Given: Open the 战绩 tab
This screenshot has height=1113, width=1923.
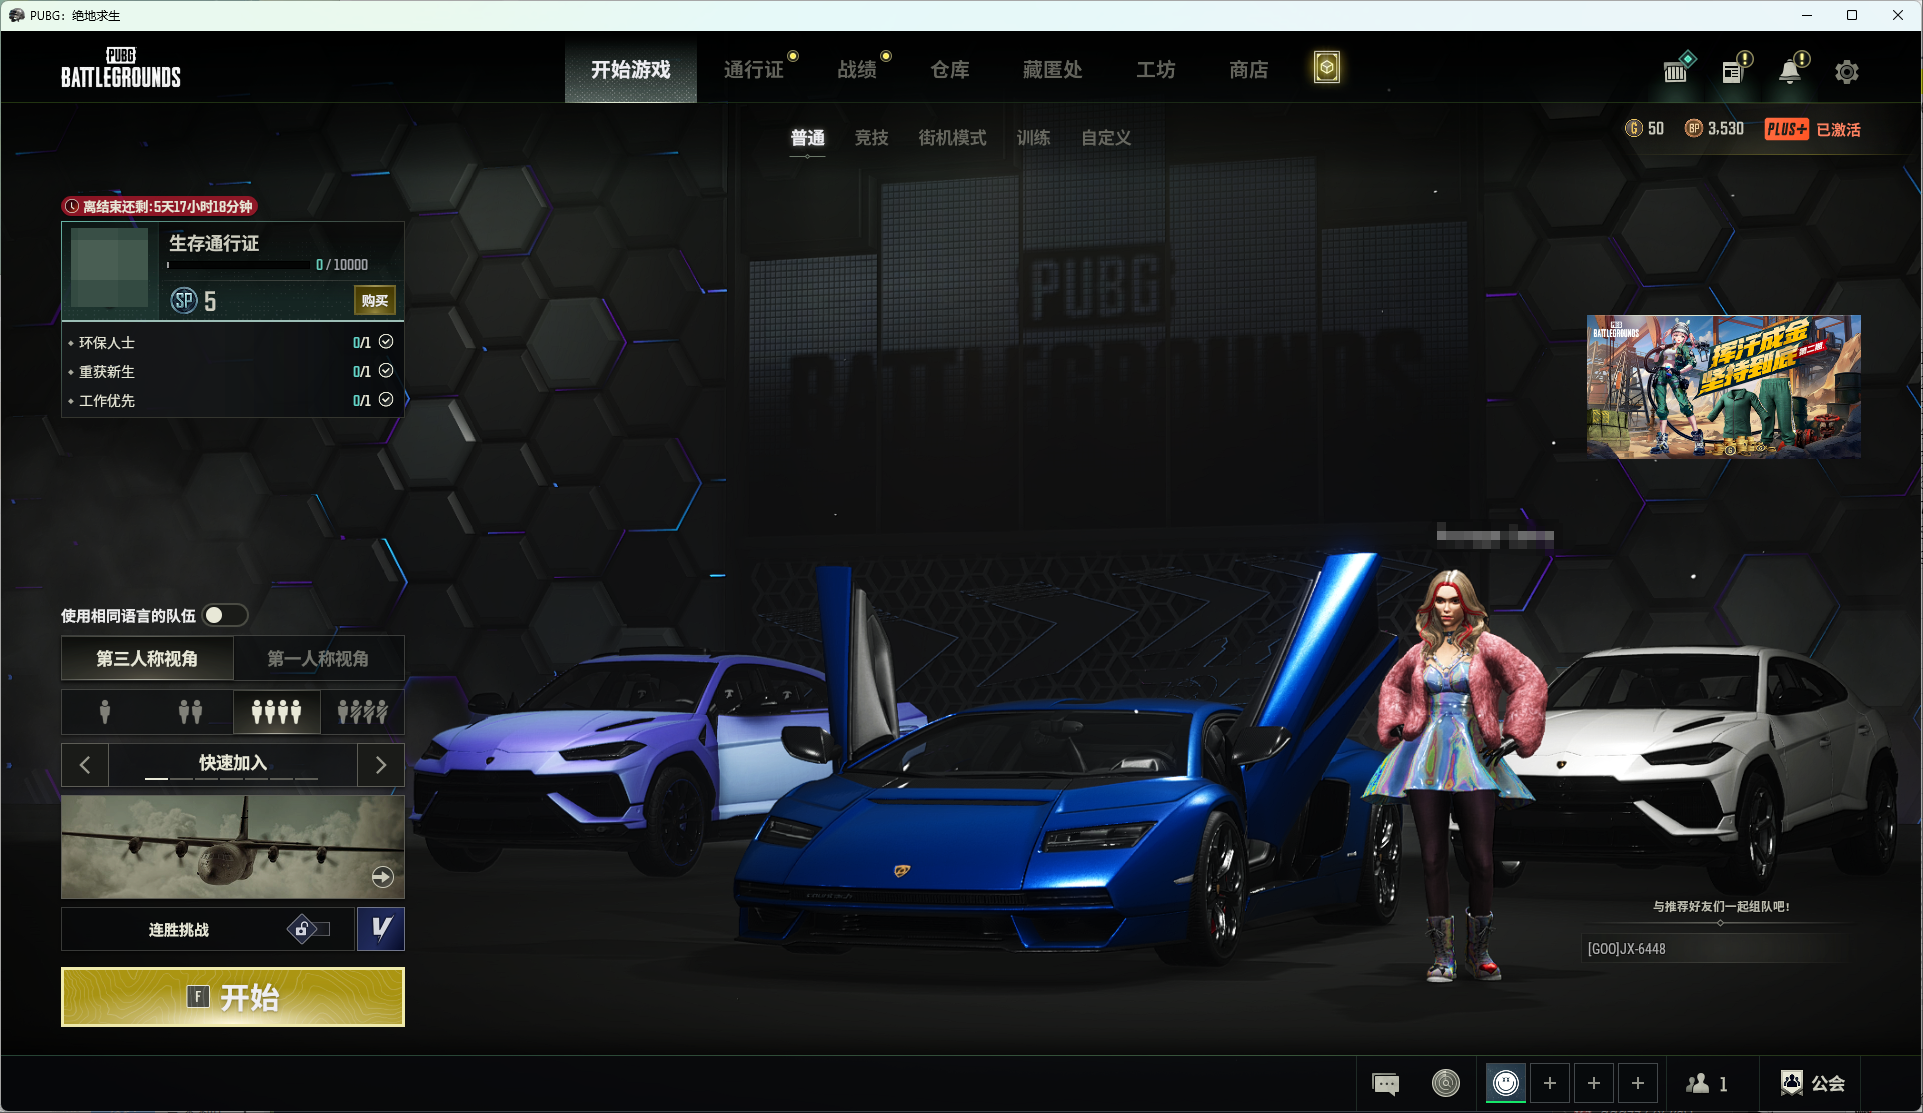Looking at the screenshot, I should [x=857, y=70].
